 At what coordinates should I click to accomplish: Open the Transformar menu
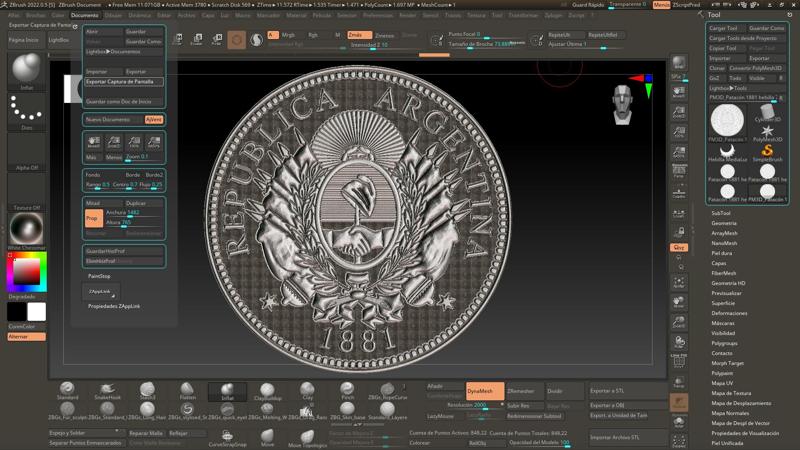coord(523,15)
